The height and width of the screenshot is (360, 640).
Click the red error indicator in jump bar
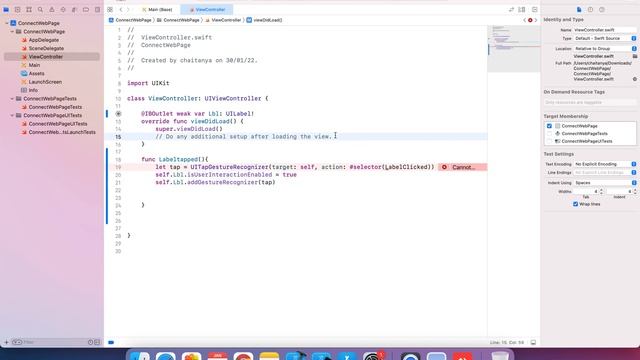[x=530, y=20]
